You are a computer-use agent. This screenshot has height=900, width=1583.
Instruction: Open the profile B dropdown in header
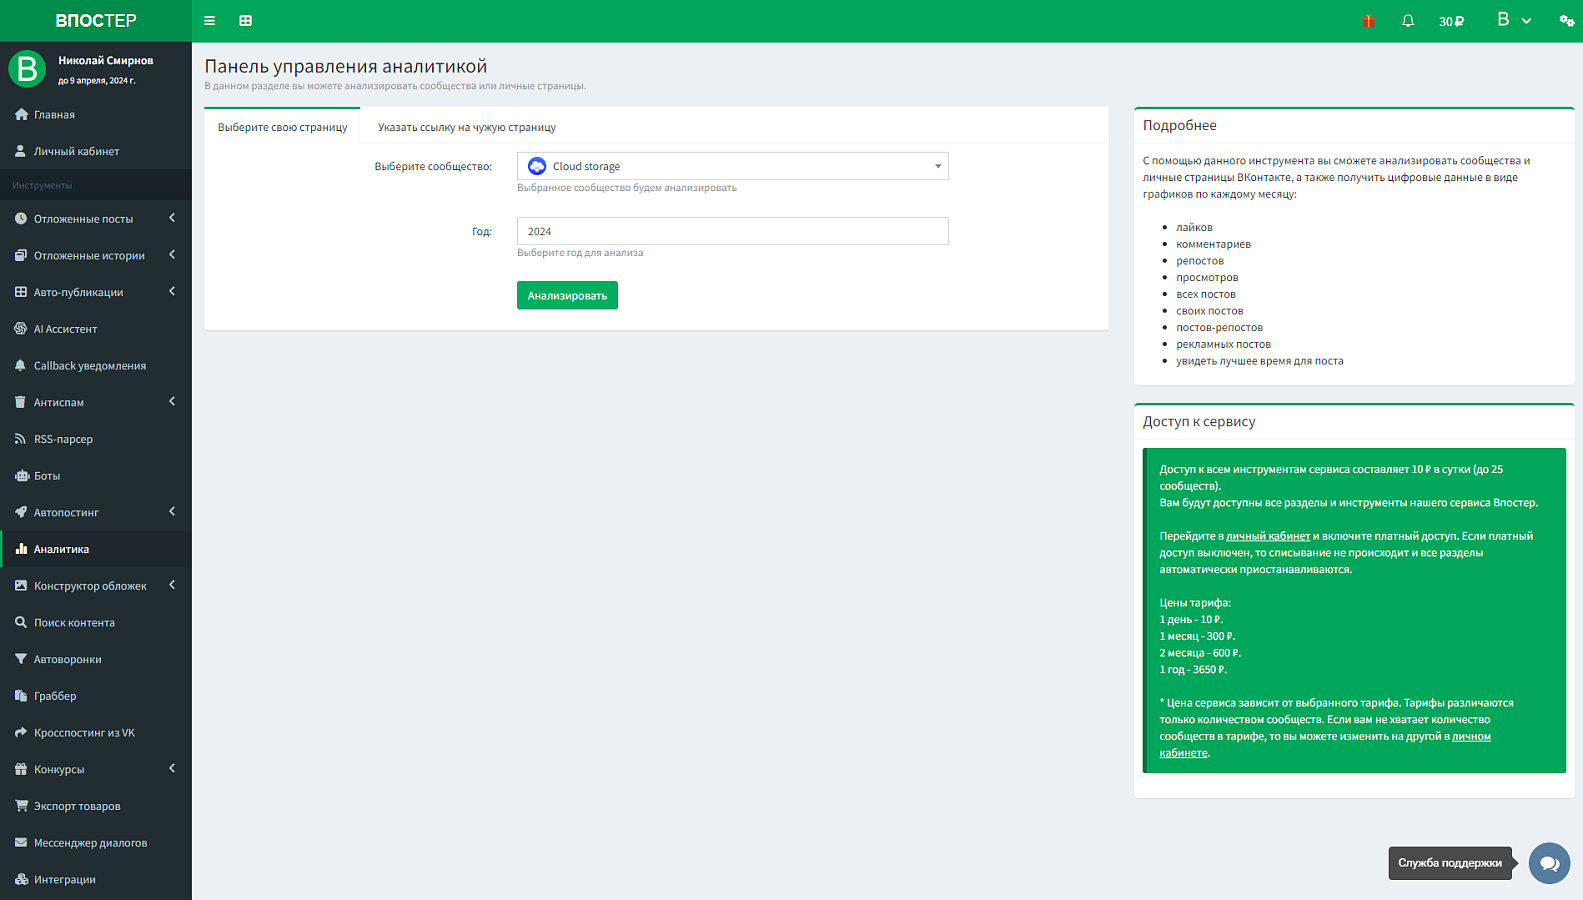click(1514, 20)
